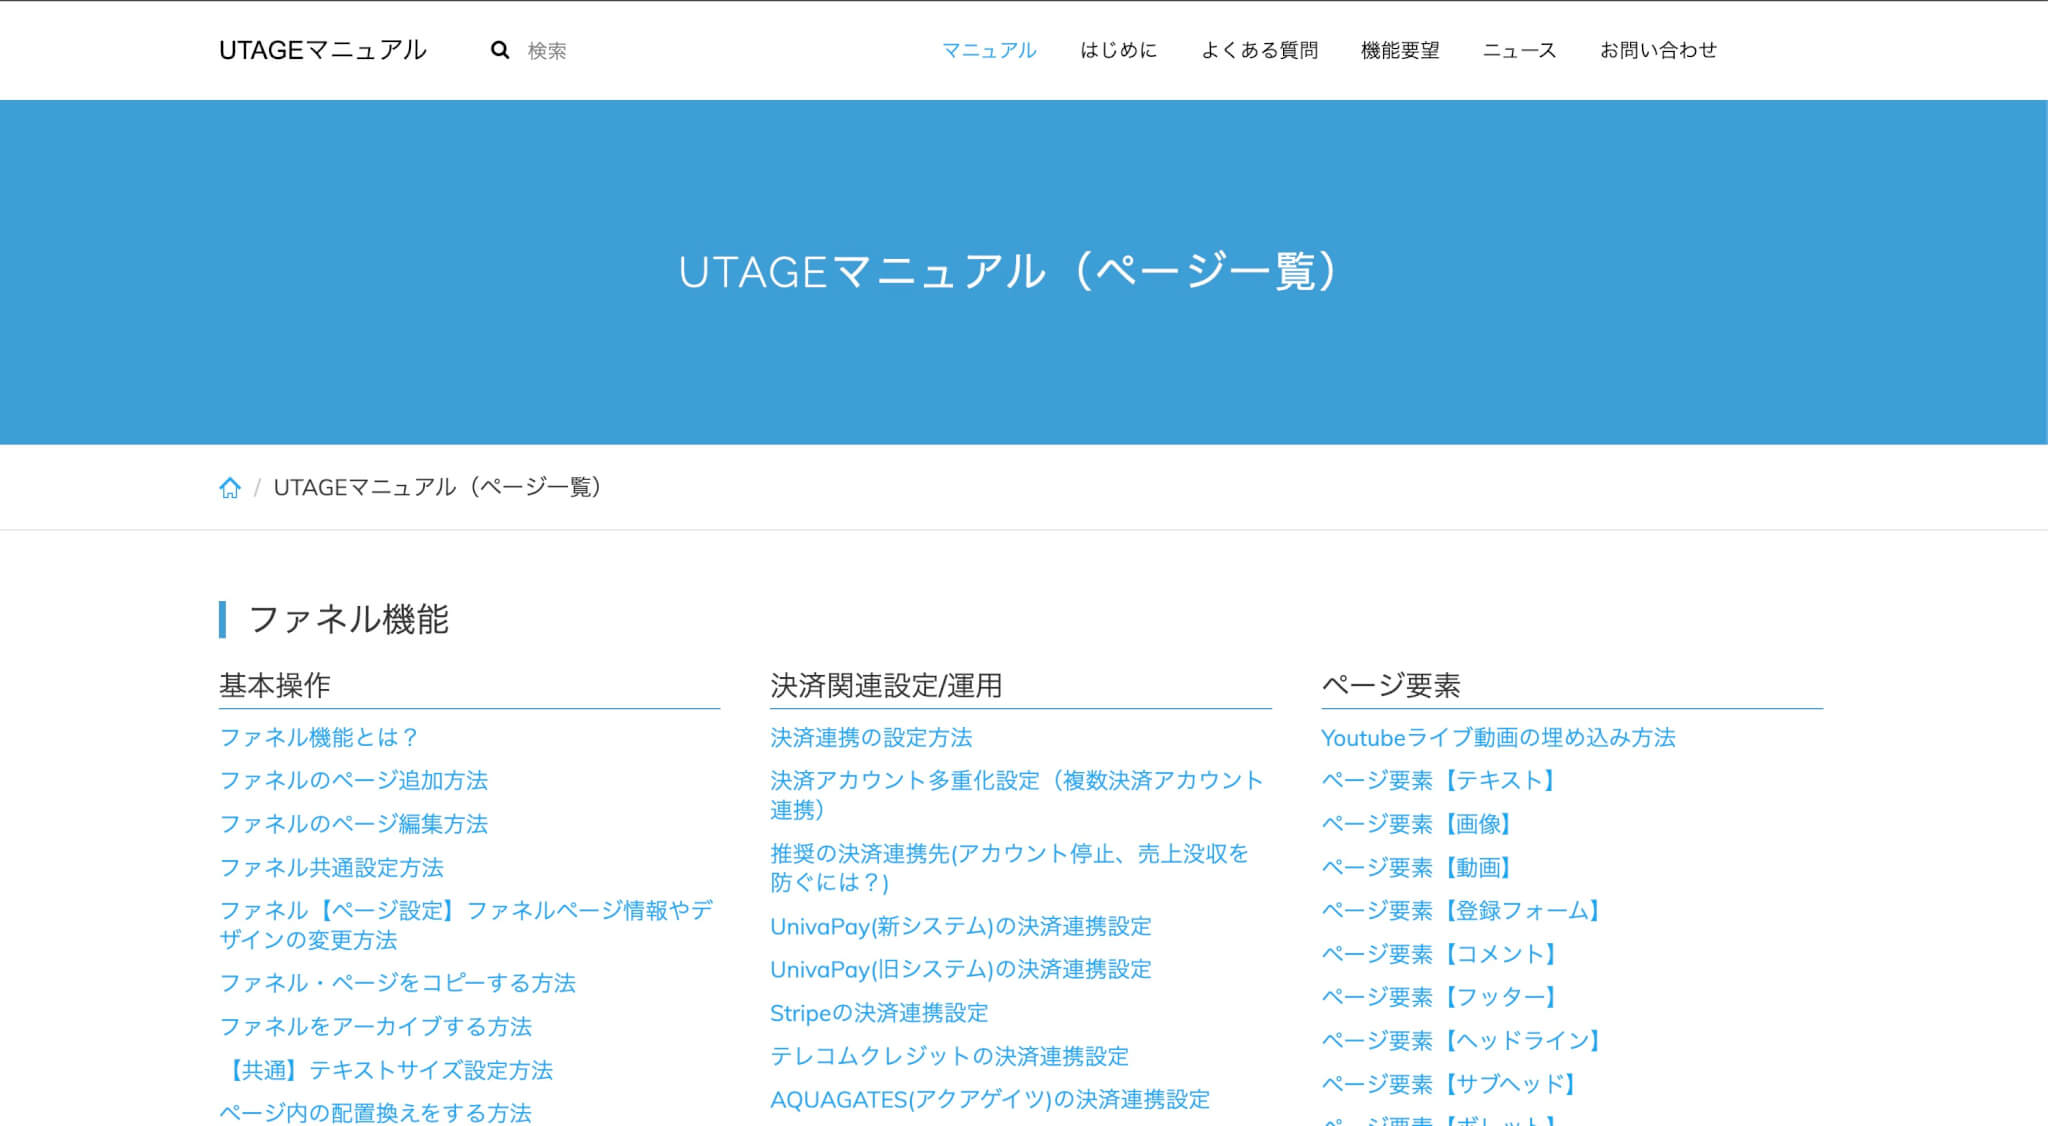
Task: Select ニュース from the navigation bar
Action: click(1519, 50)
